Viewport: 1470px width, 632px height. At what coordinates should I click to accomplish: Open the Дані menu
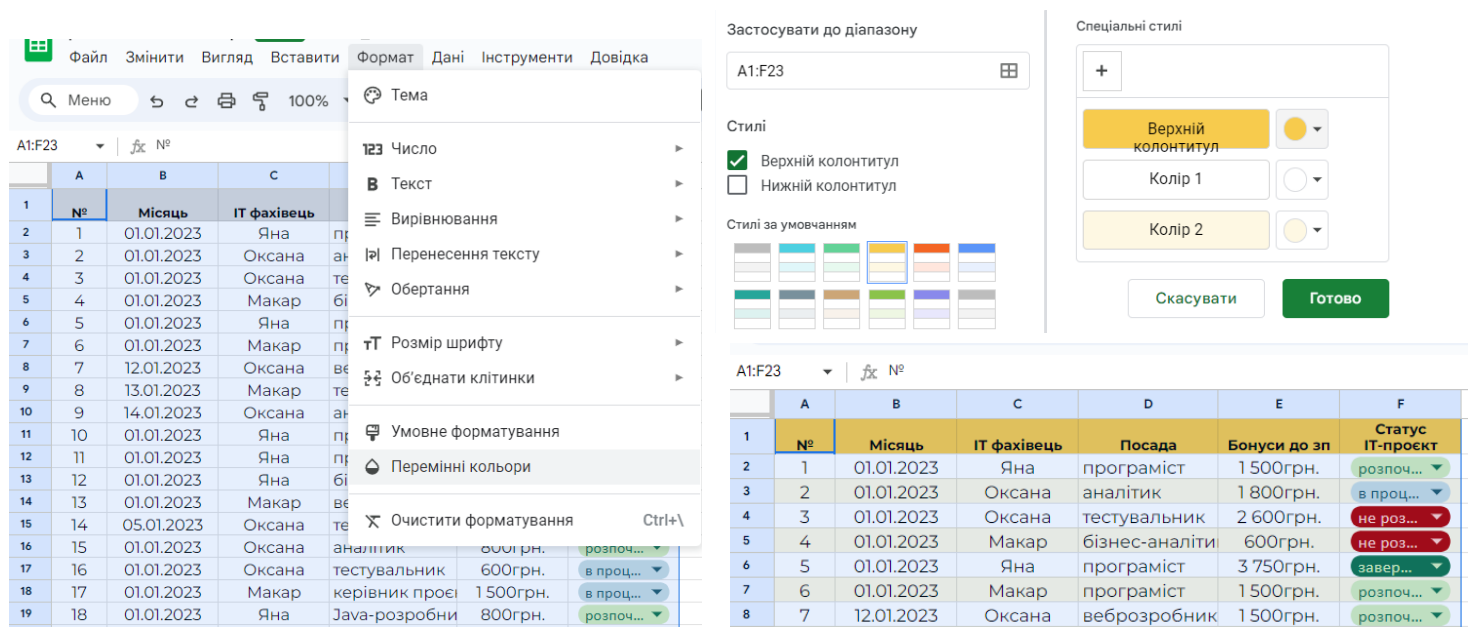point(447,57)
